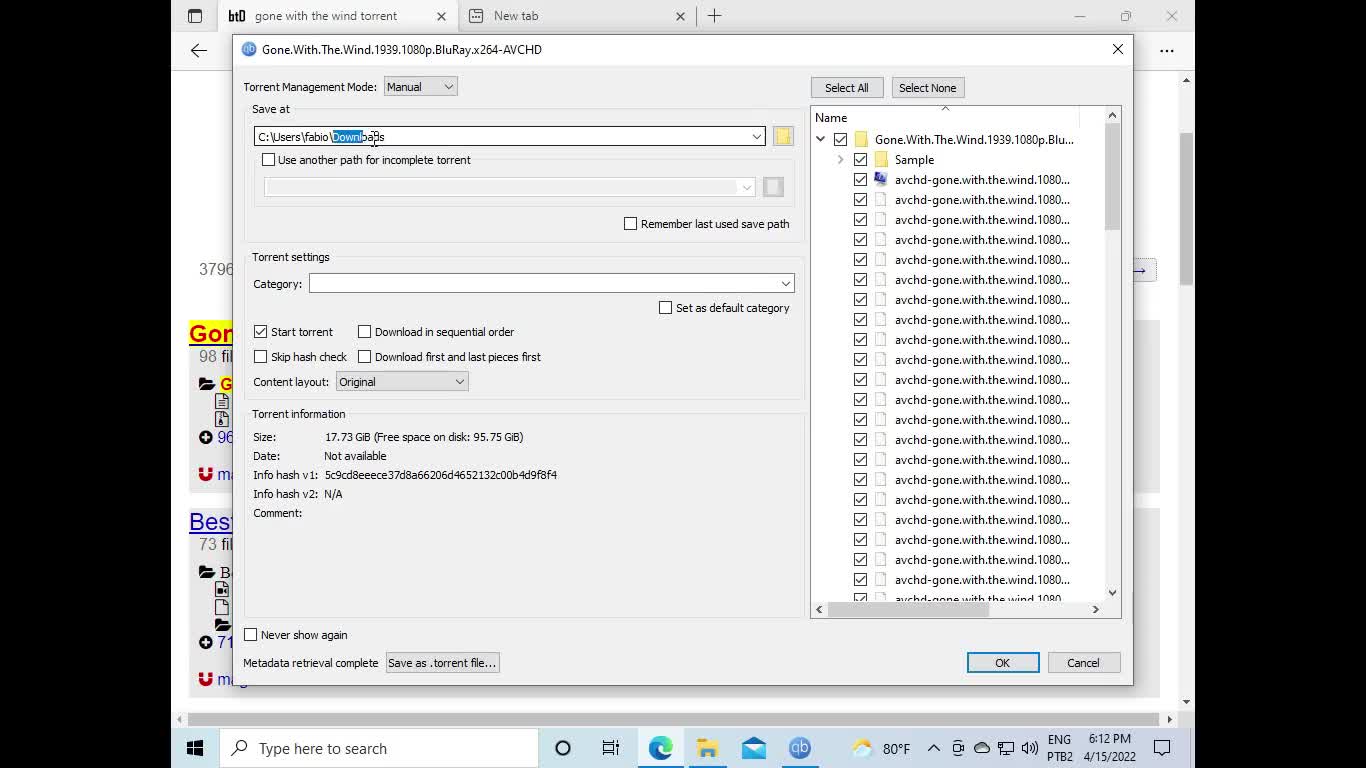Click the video file icon of first avchd file
The height and width of the screenshot is (768, 1366).
881,179
